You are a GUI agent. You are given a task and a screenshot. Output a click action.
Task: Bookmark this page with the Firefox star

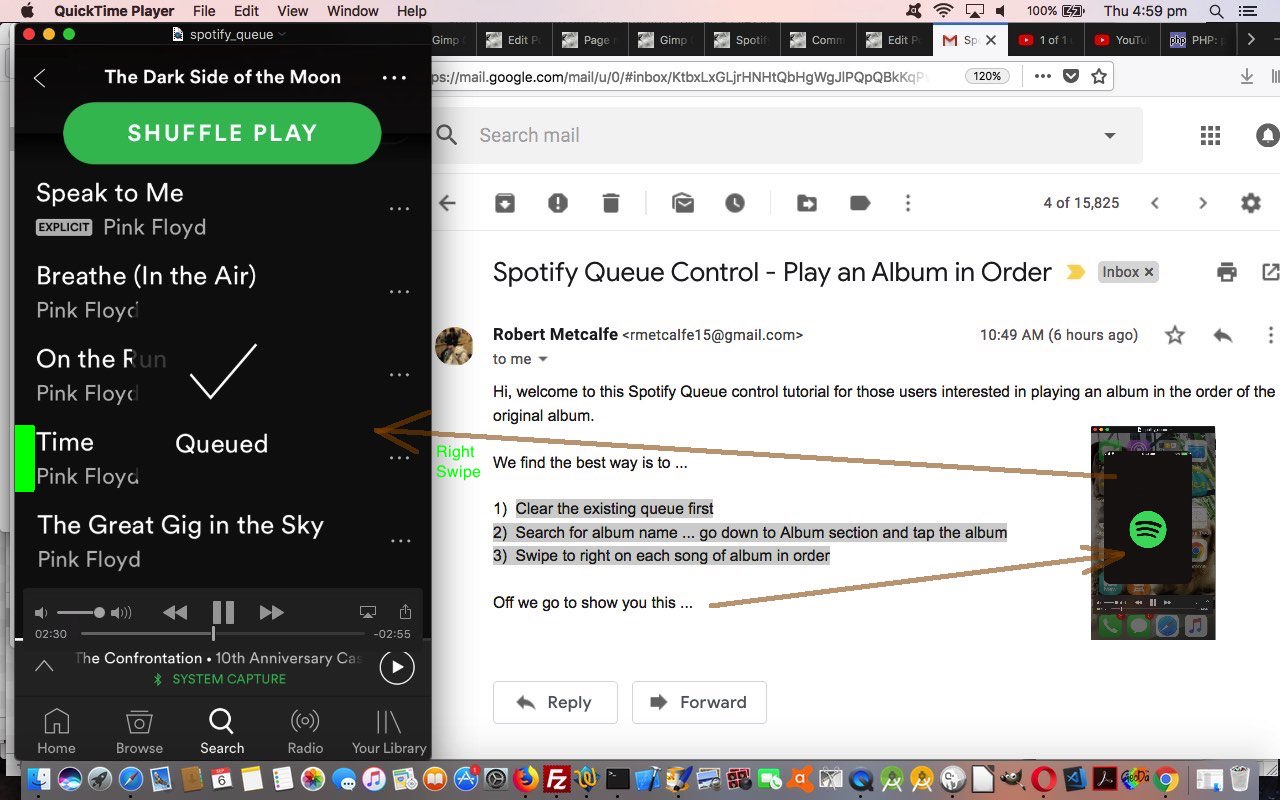tap(1099, 76)
